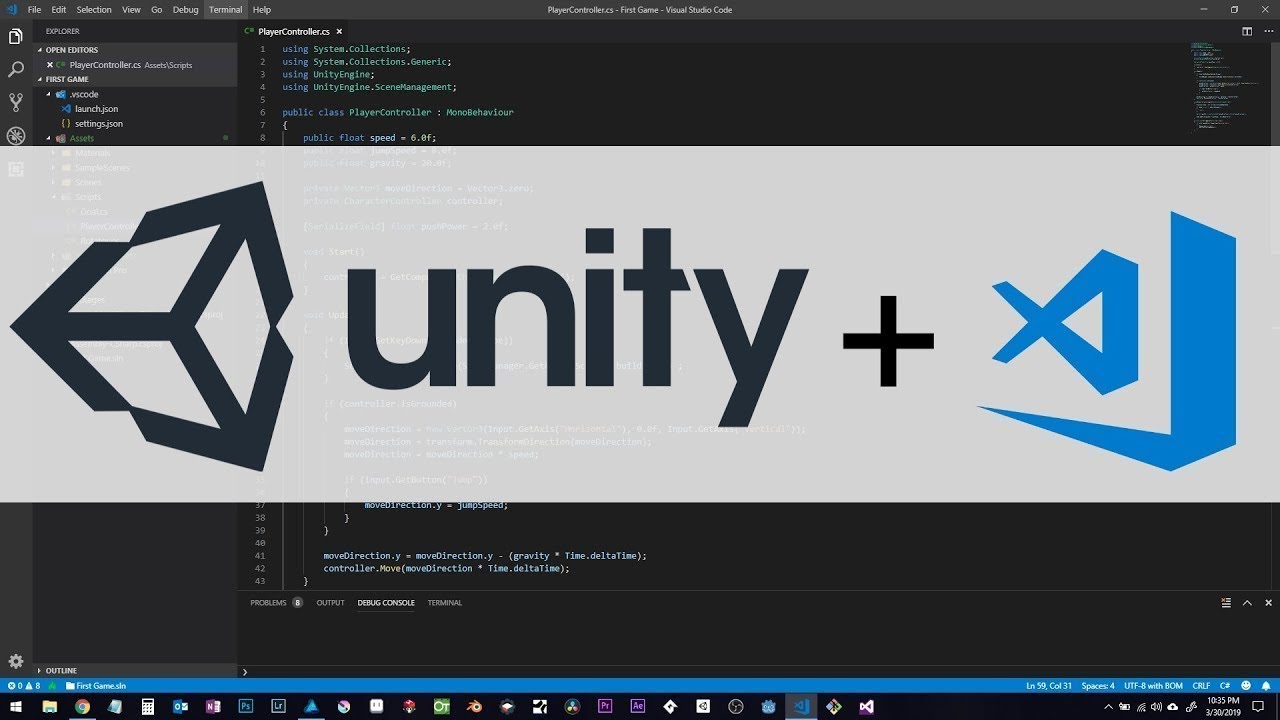Open the Selection menu

tap(94, 9)
